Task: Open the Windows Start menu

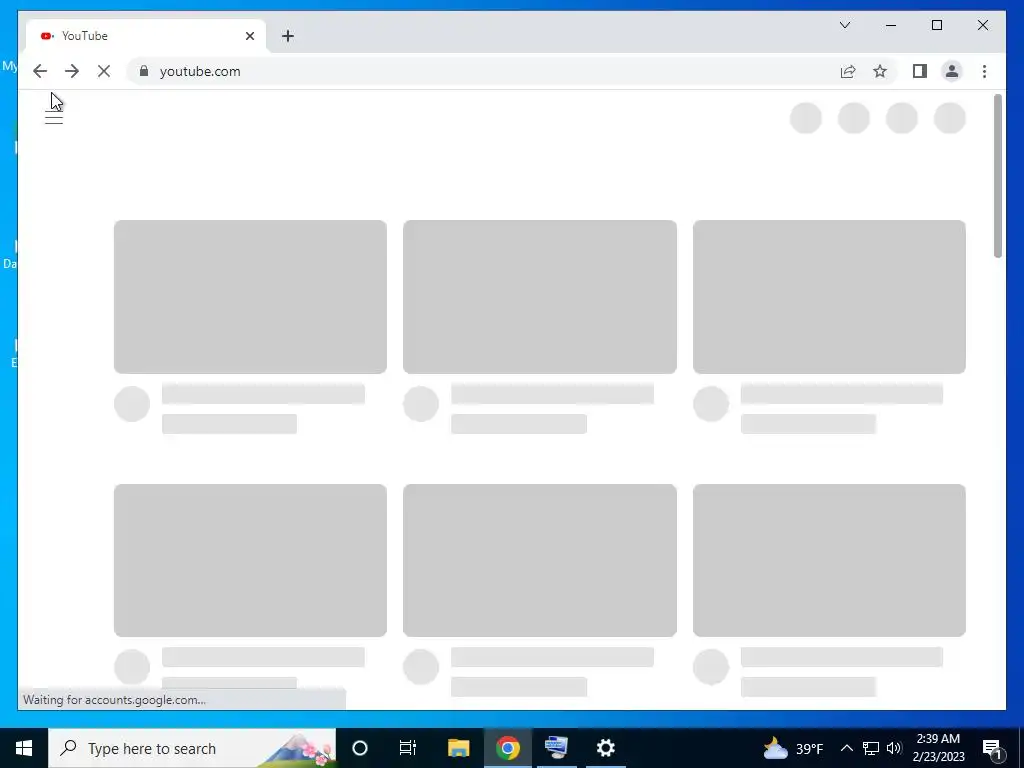Action: 24,748
